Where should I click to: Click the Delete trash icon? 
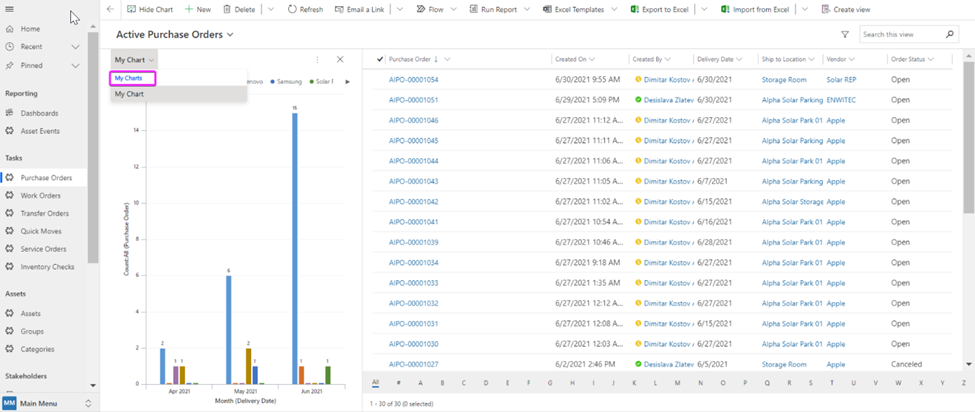(226, 9)
